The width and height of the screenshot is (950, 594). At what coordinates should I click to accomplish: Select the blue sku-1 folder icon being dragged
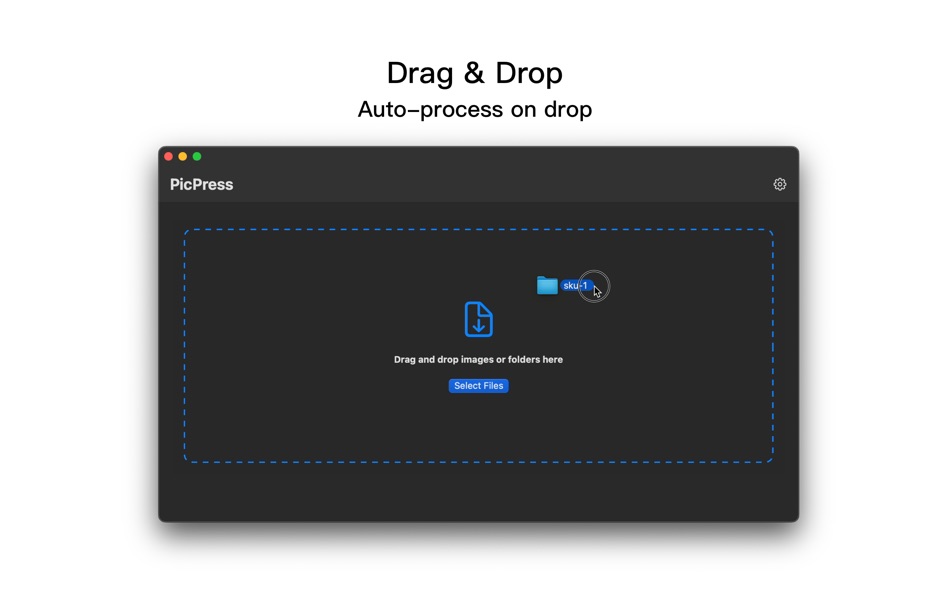(547, 285)
